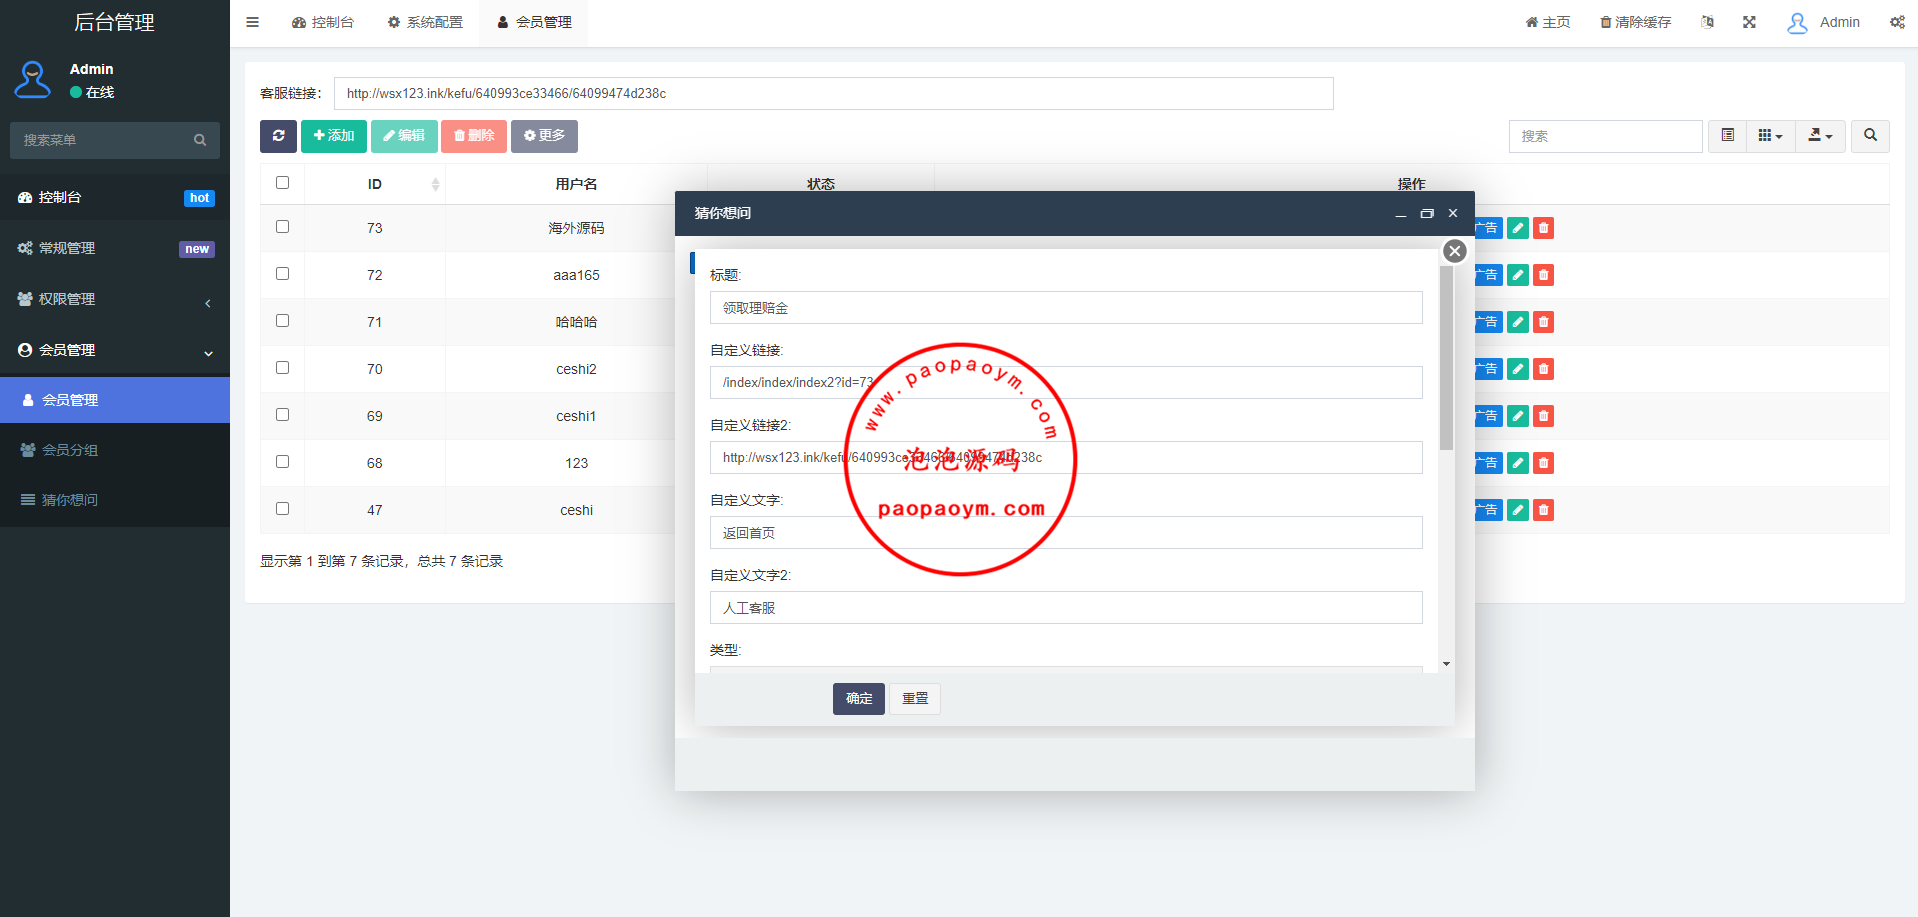
Task: Click the dialog's vertical scrollbar thumb
Action: 1446,360
